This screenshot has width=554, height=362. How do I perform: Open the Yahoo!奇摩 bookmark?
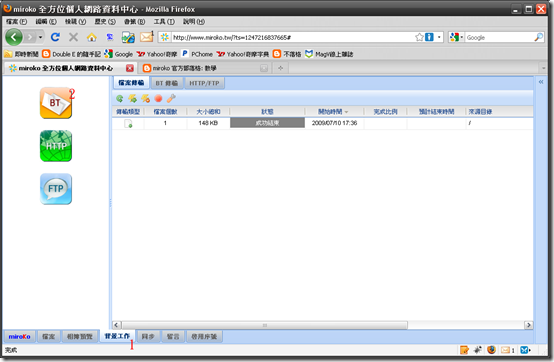157,54
